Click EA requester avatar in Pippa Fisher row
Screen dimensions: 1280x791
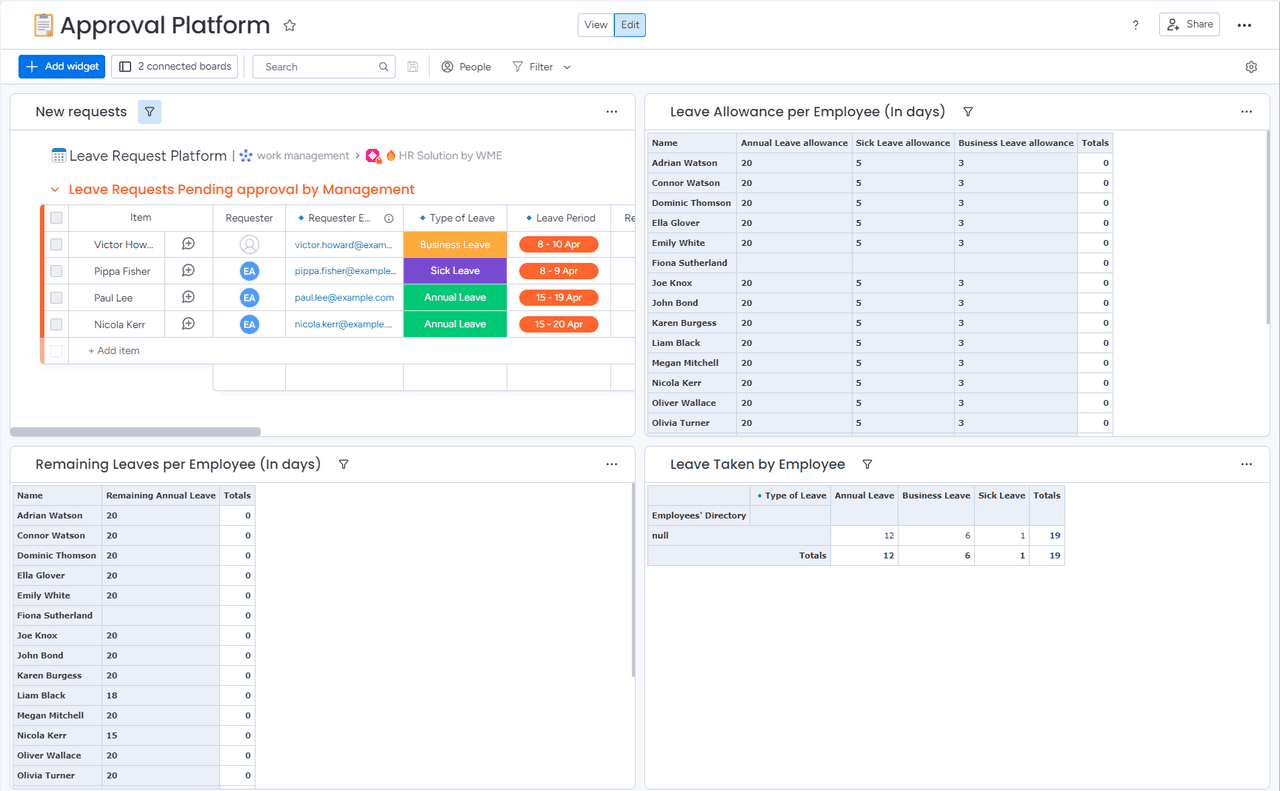pyautogui.click(x=249, y=271)
